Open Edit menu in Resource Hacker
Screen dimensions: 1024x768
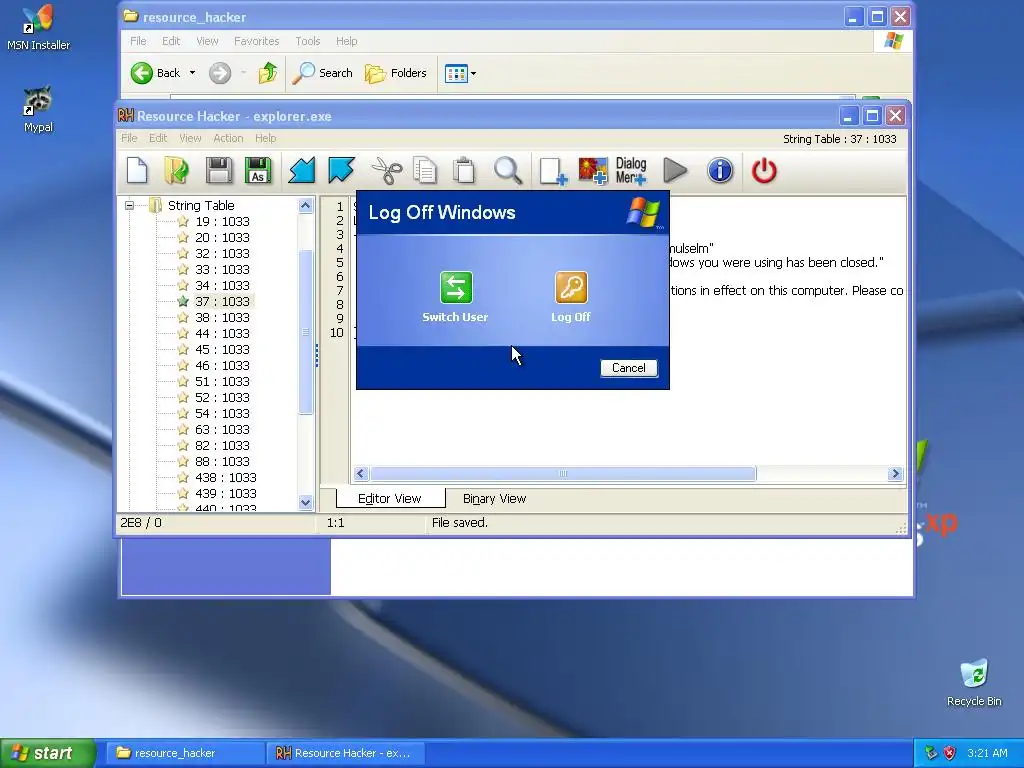(158, 138)
